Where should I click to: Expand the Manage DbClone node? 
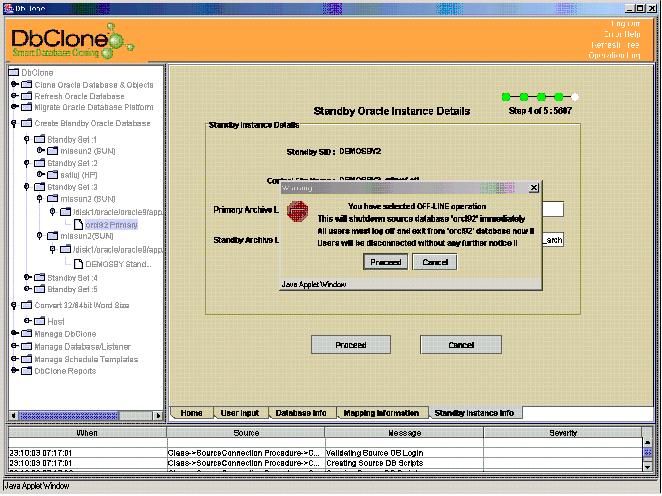click(14, 333)
